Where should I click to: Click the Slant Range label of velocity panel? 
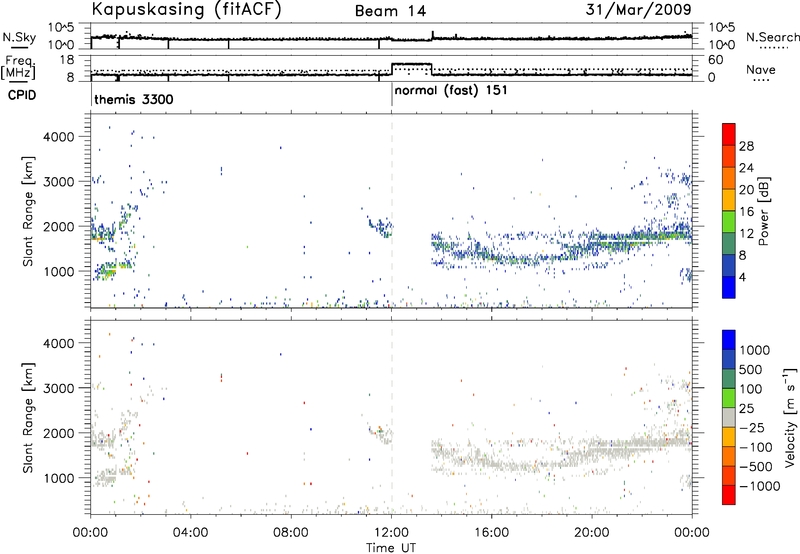click(28, 417)
